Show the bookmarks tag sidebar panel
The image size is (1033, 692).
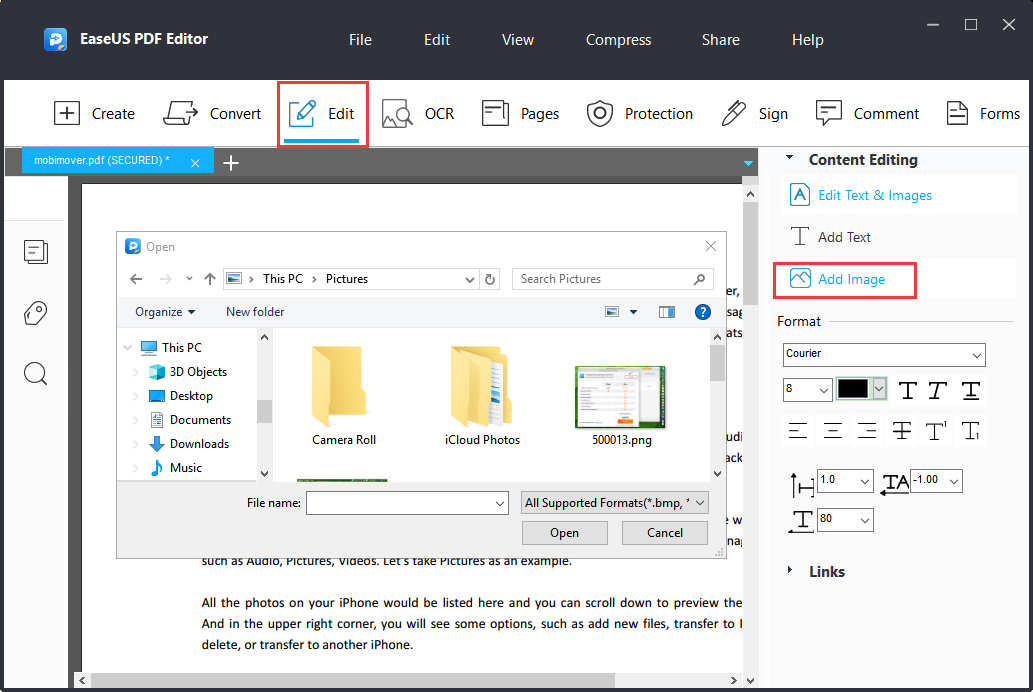pos(36,312)
